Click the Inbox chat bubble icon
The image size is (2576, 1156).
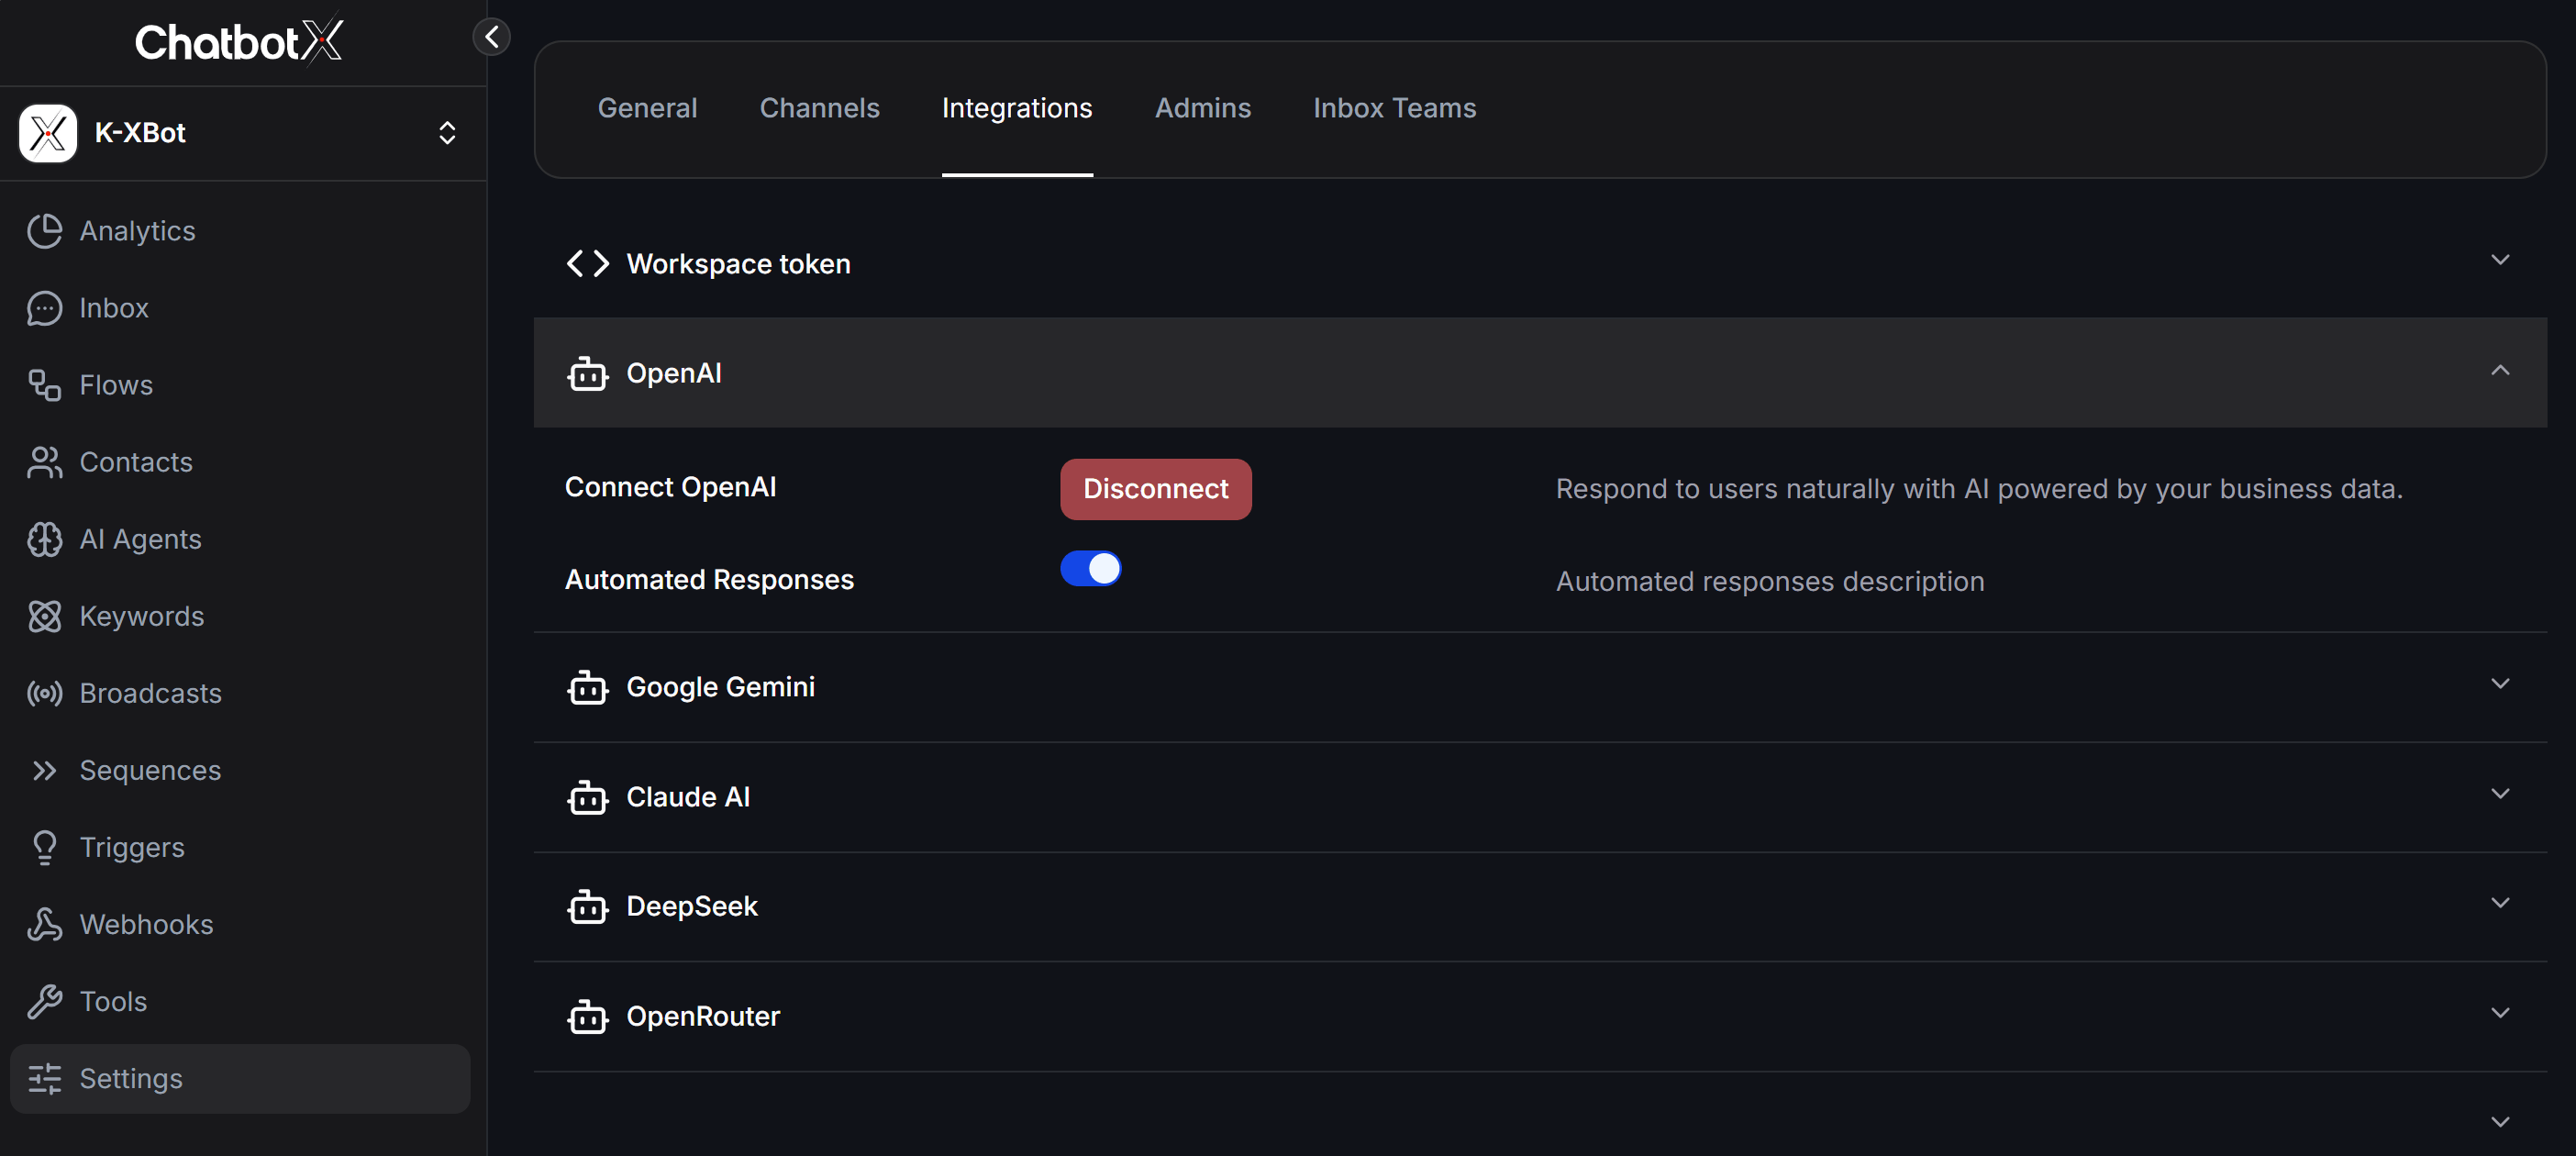[44, 308]
